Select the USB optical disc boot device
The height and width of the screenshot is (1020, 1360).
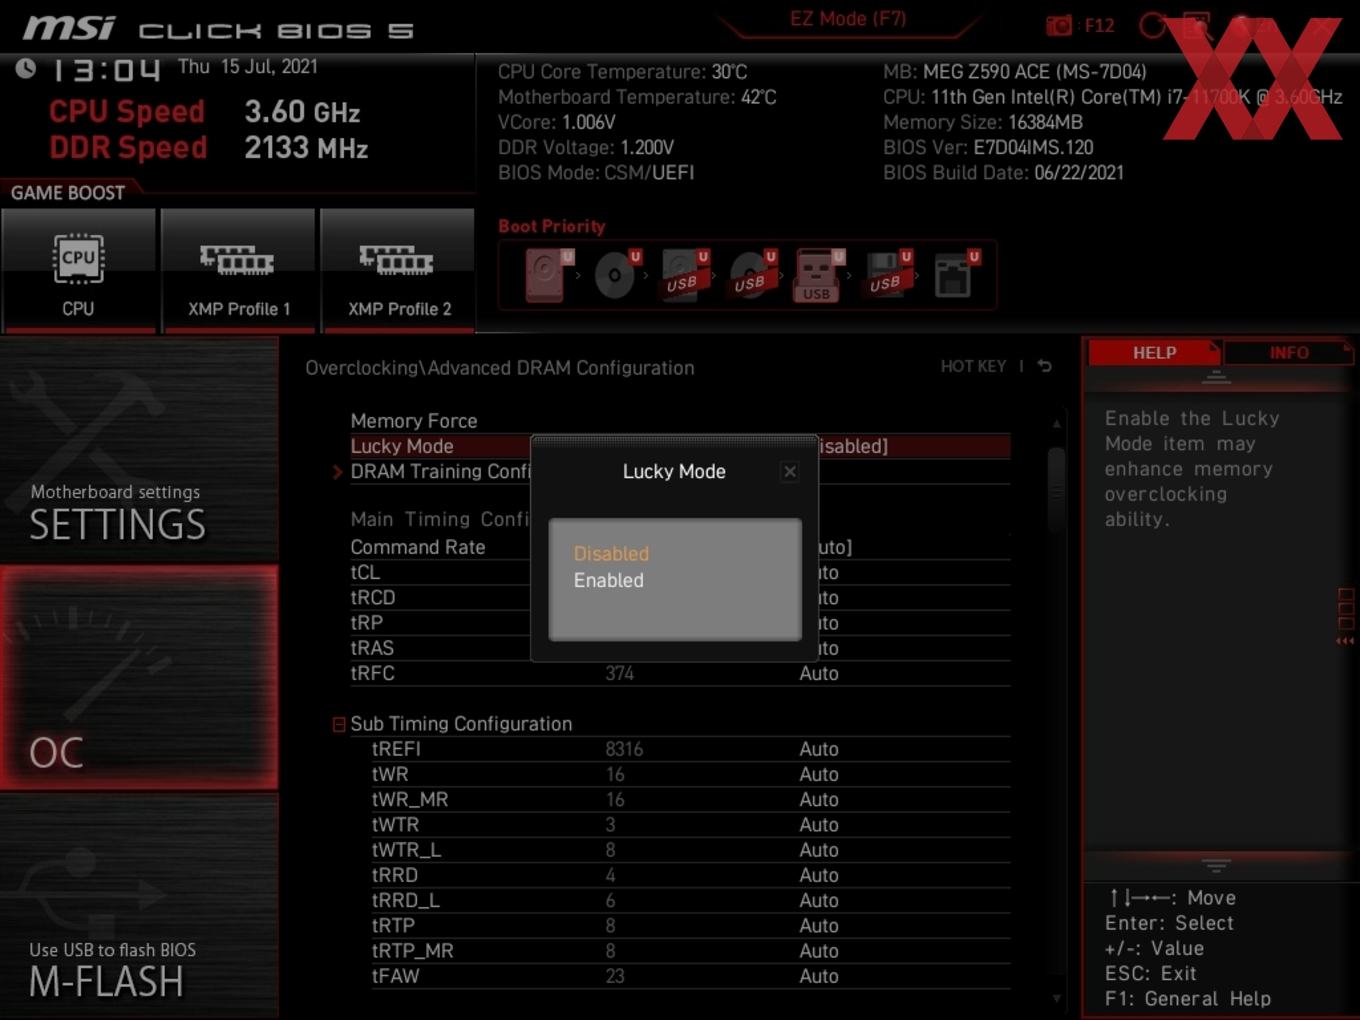752,274
